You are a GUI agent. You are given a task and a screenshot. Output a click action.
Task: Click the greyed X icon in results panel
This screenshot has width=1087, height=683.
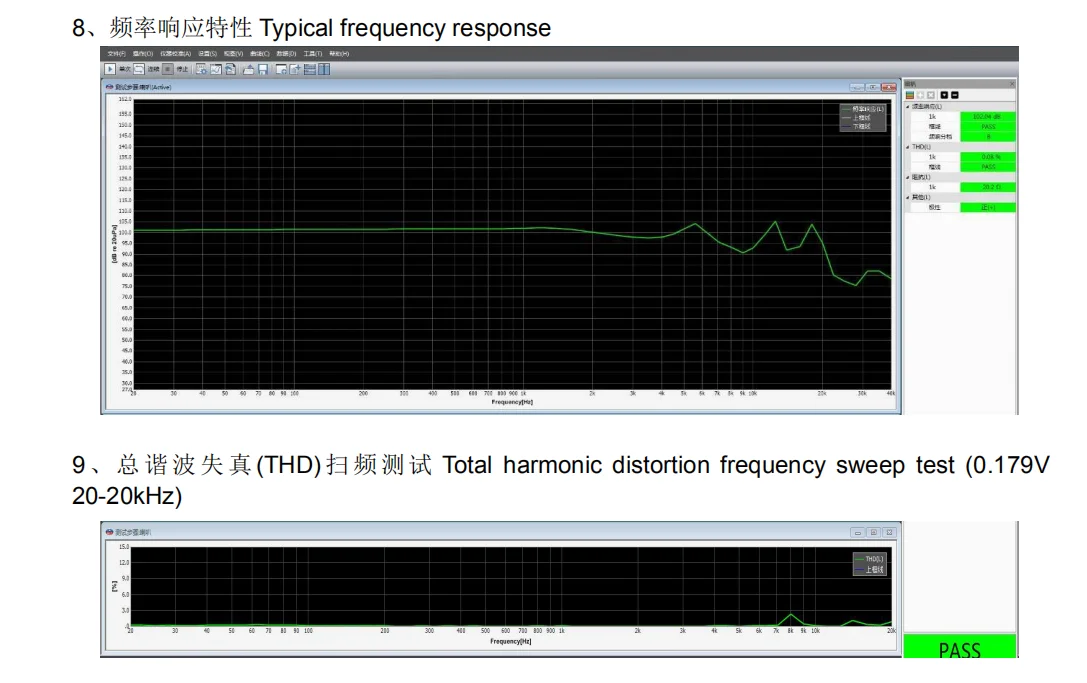click(930, 95)
